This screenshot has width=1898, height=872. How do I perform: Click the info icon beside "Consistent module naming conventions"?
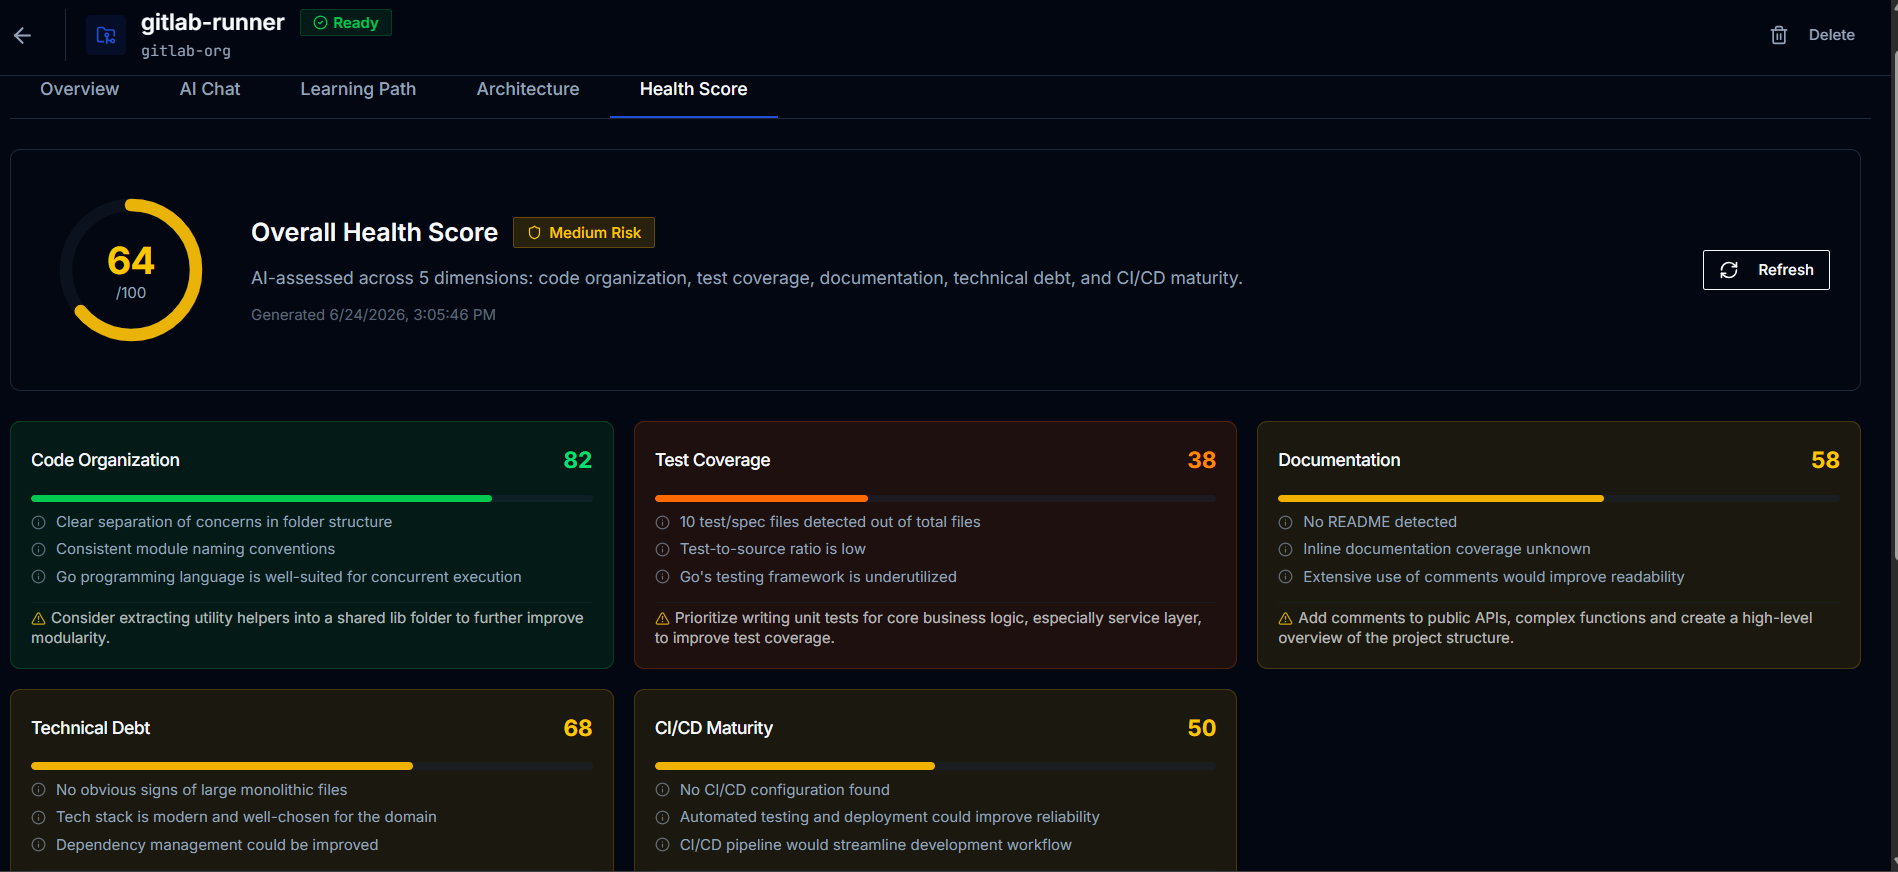[39, 549]
